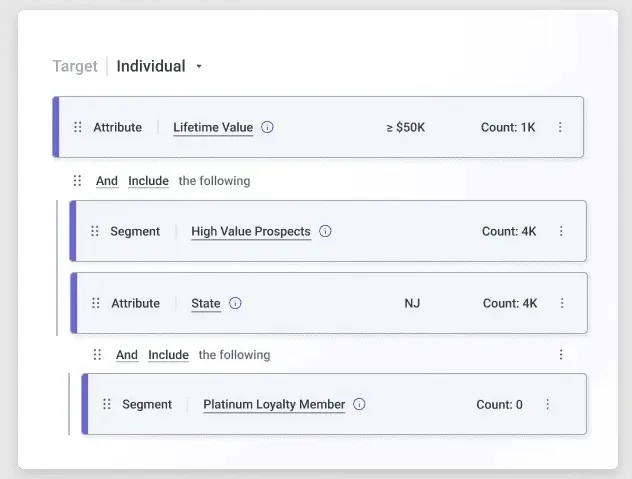Click info icon next to Platinum Loyalty Member
The image size is (632, 479).
coord(359,405)
